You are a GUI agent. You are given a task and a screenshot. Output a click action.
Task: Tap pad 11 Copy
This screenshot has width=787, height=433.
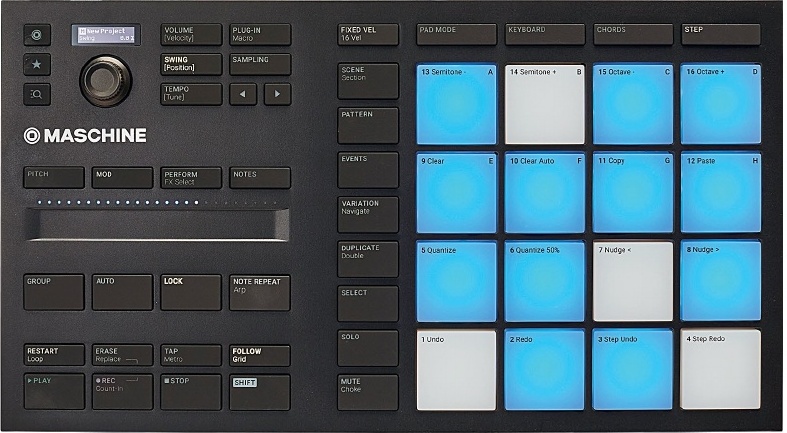[633, 193]
